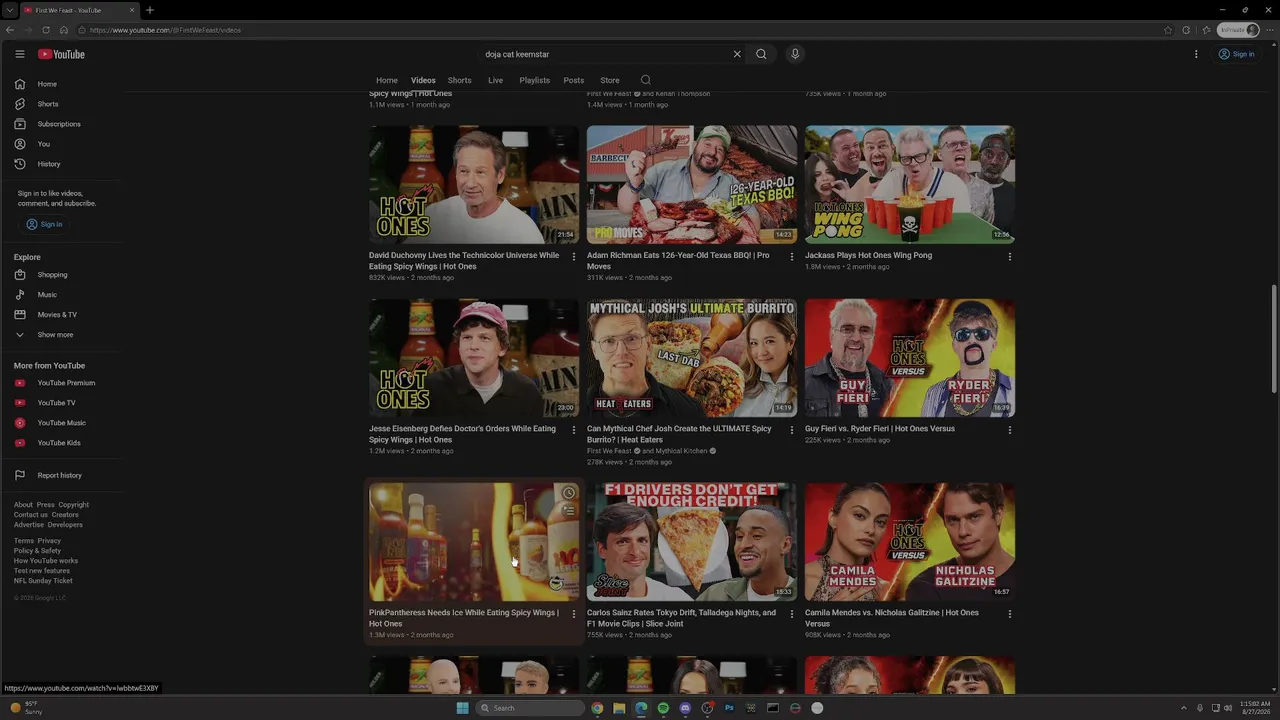The width and height of the screenshot is (1280, 720).
Task: Start voice search with the microphone
Action: click(x=795, y=54)
